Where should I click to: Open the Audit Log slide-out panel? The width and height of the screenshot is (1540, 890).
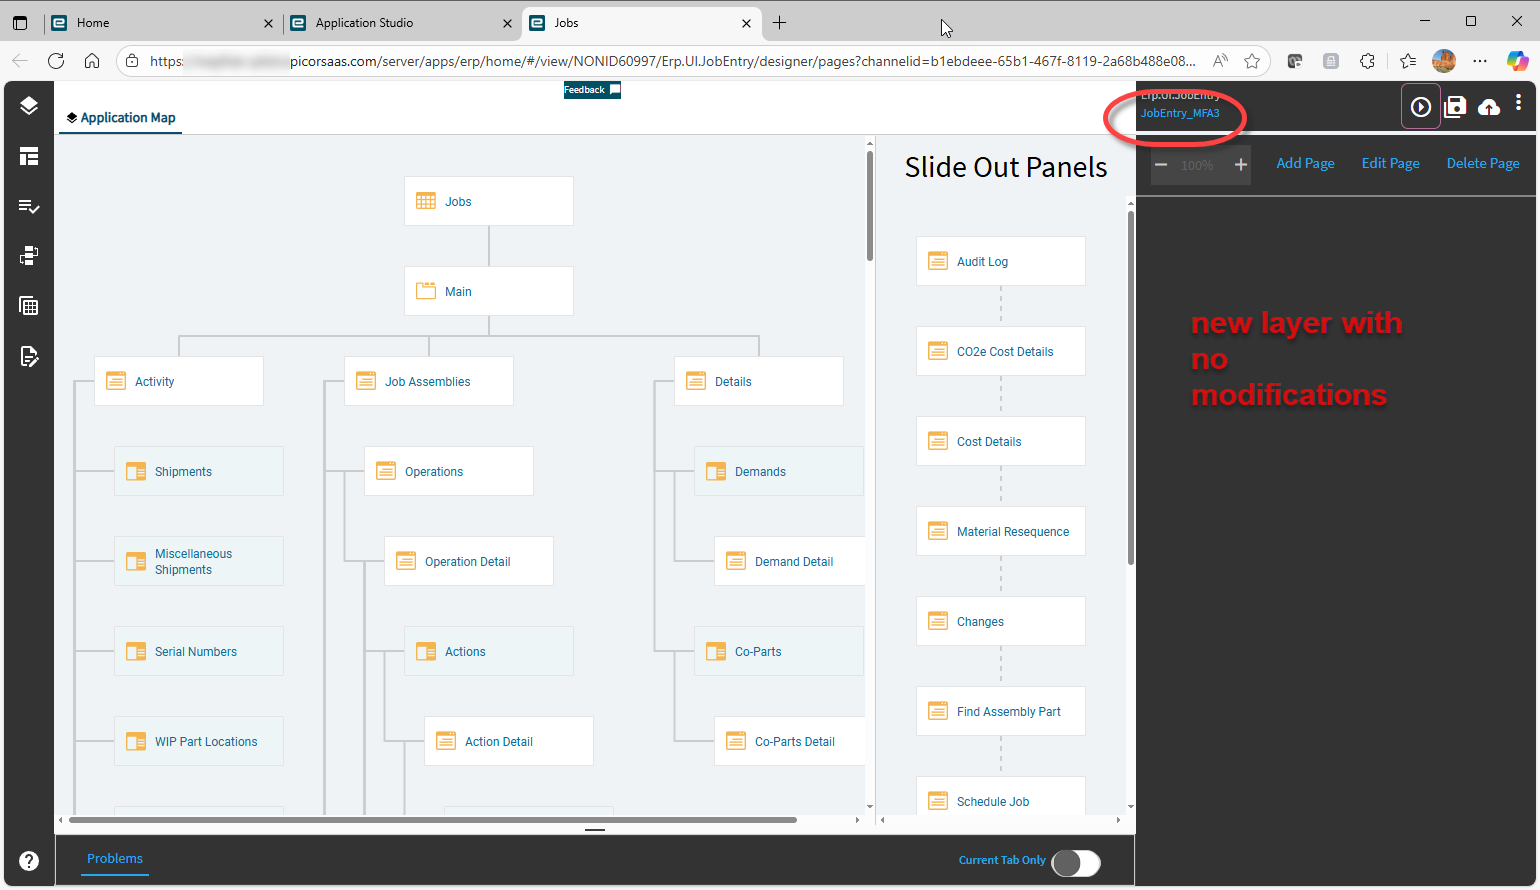1001,261
